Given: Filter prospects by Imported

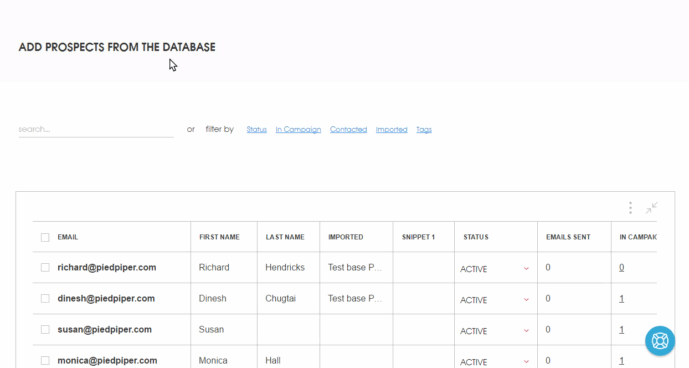Looking at the screenshot, I should 392,129.
